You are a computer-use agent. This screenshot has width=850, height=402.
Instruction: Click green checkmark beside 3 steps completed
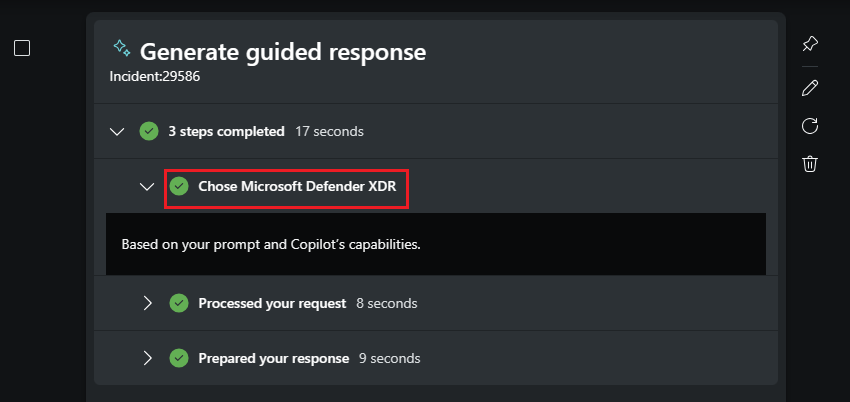(x=149, y=131)
